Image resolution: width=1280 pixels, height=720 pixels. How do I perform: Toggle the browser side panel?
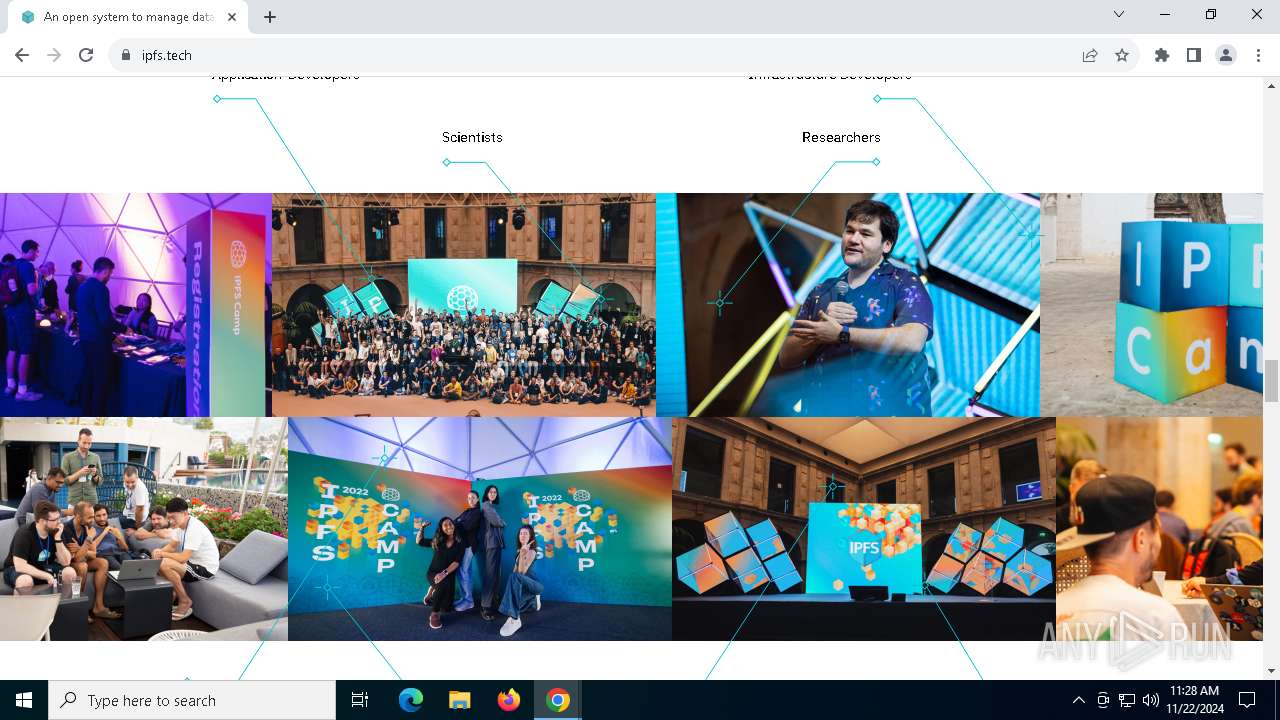1194,55
